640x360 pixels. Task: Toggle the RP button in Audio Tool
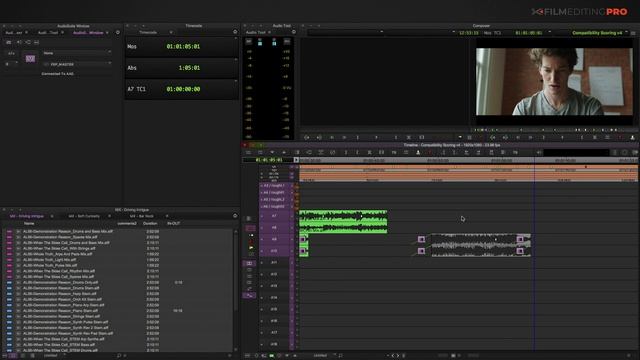pos(249,41)
